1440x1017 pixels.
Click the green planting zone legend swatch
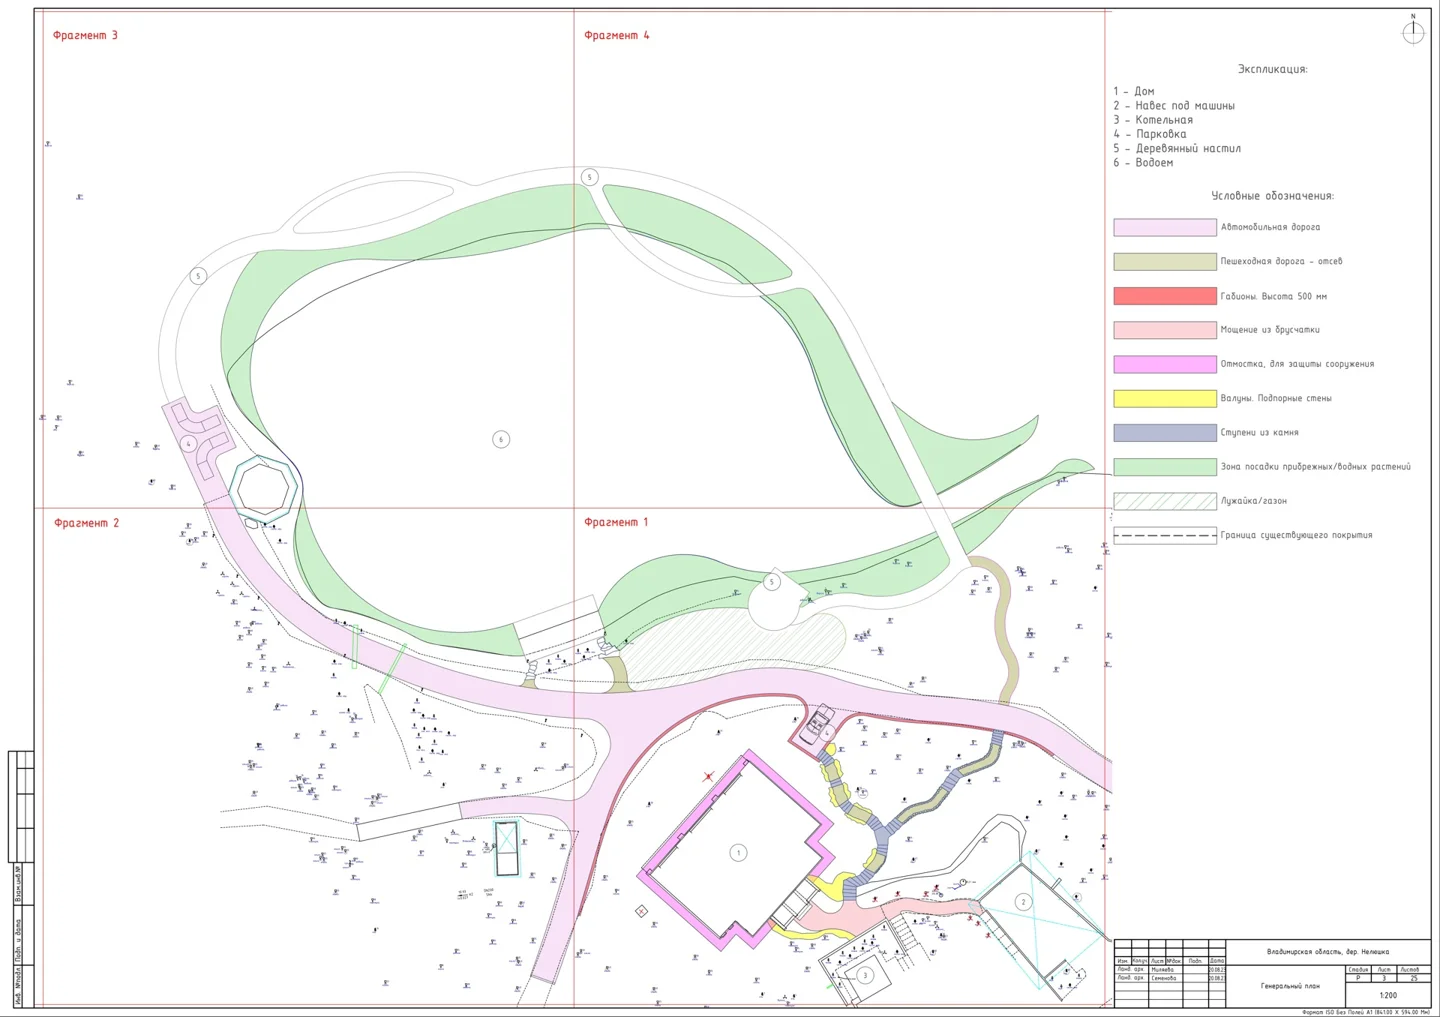click(1165, 467)
